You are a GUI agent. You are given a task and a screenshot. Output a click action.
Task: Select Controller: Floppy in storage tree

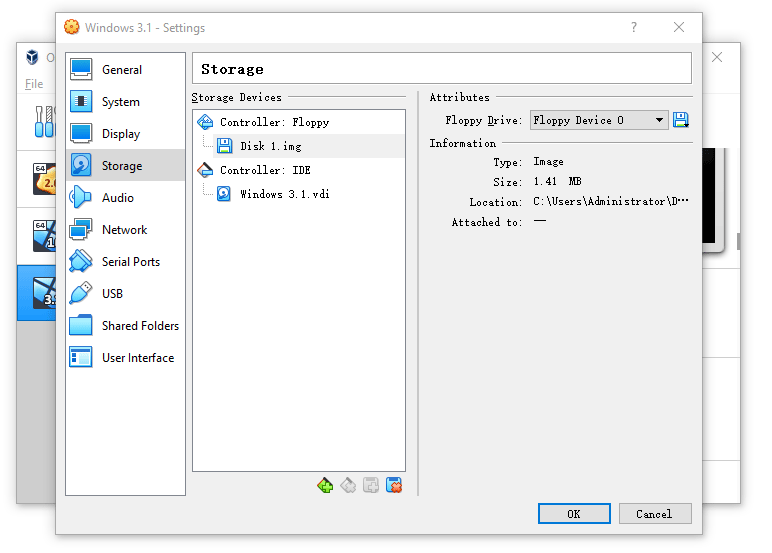point(299,122)
